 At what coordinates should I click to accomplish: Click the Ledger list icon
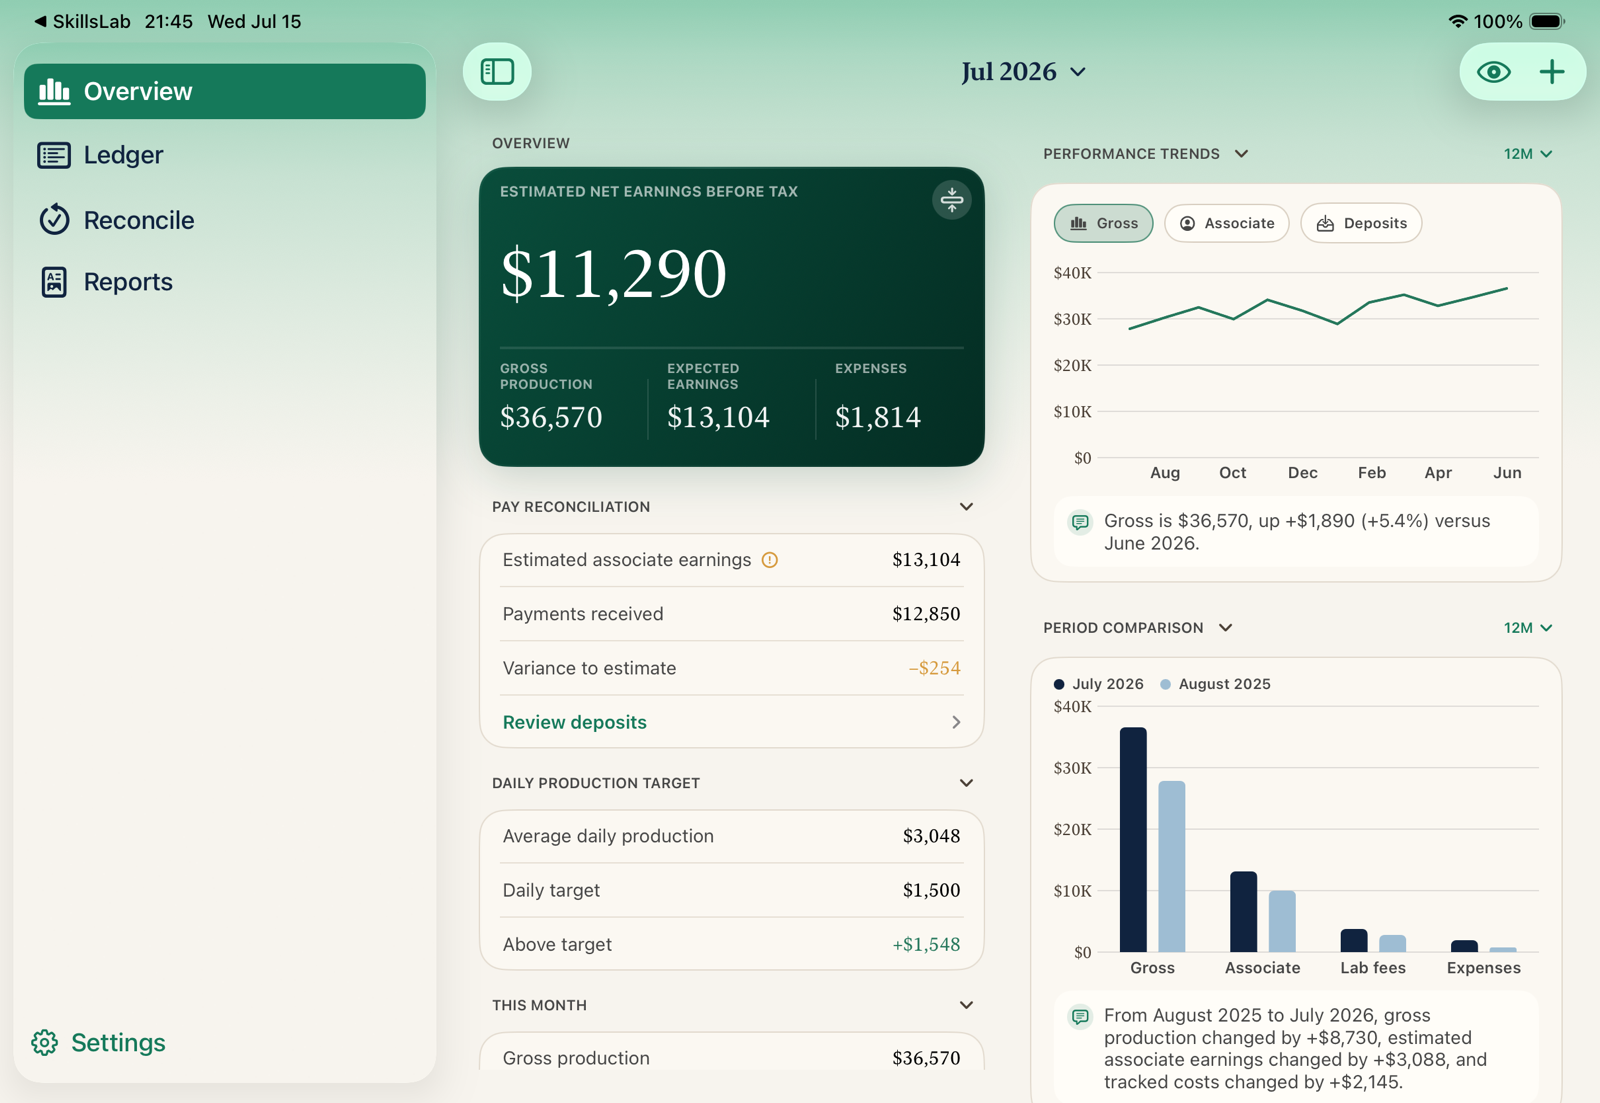pyautogui.click(x=54, y=155)
